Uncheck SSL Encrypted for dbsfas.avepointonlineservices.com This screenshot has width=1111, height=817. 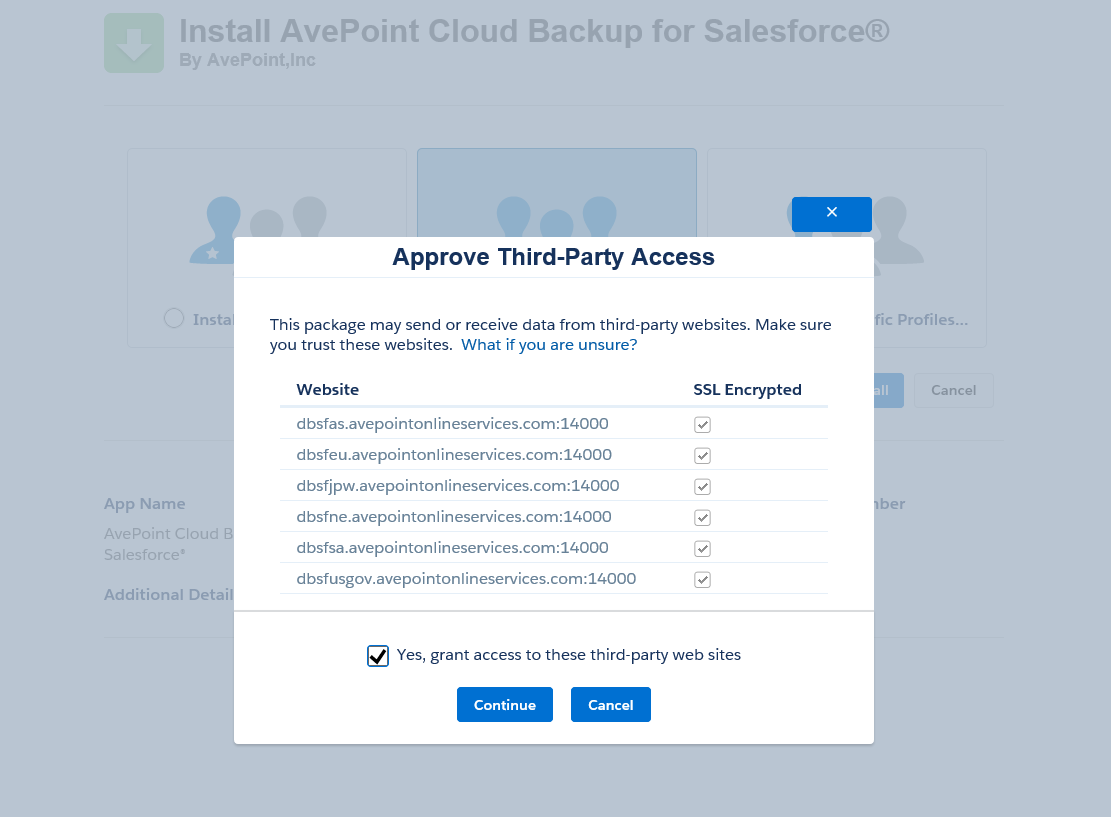tap(702, 424)
